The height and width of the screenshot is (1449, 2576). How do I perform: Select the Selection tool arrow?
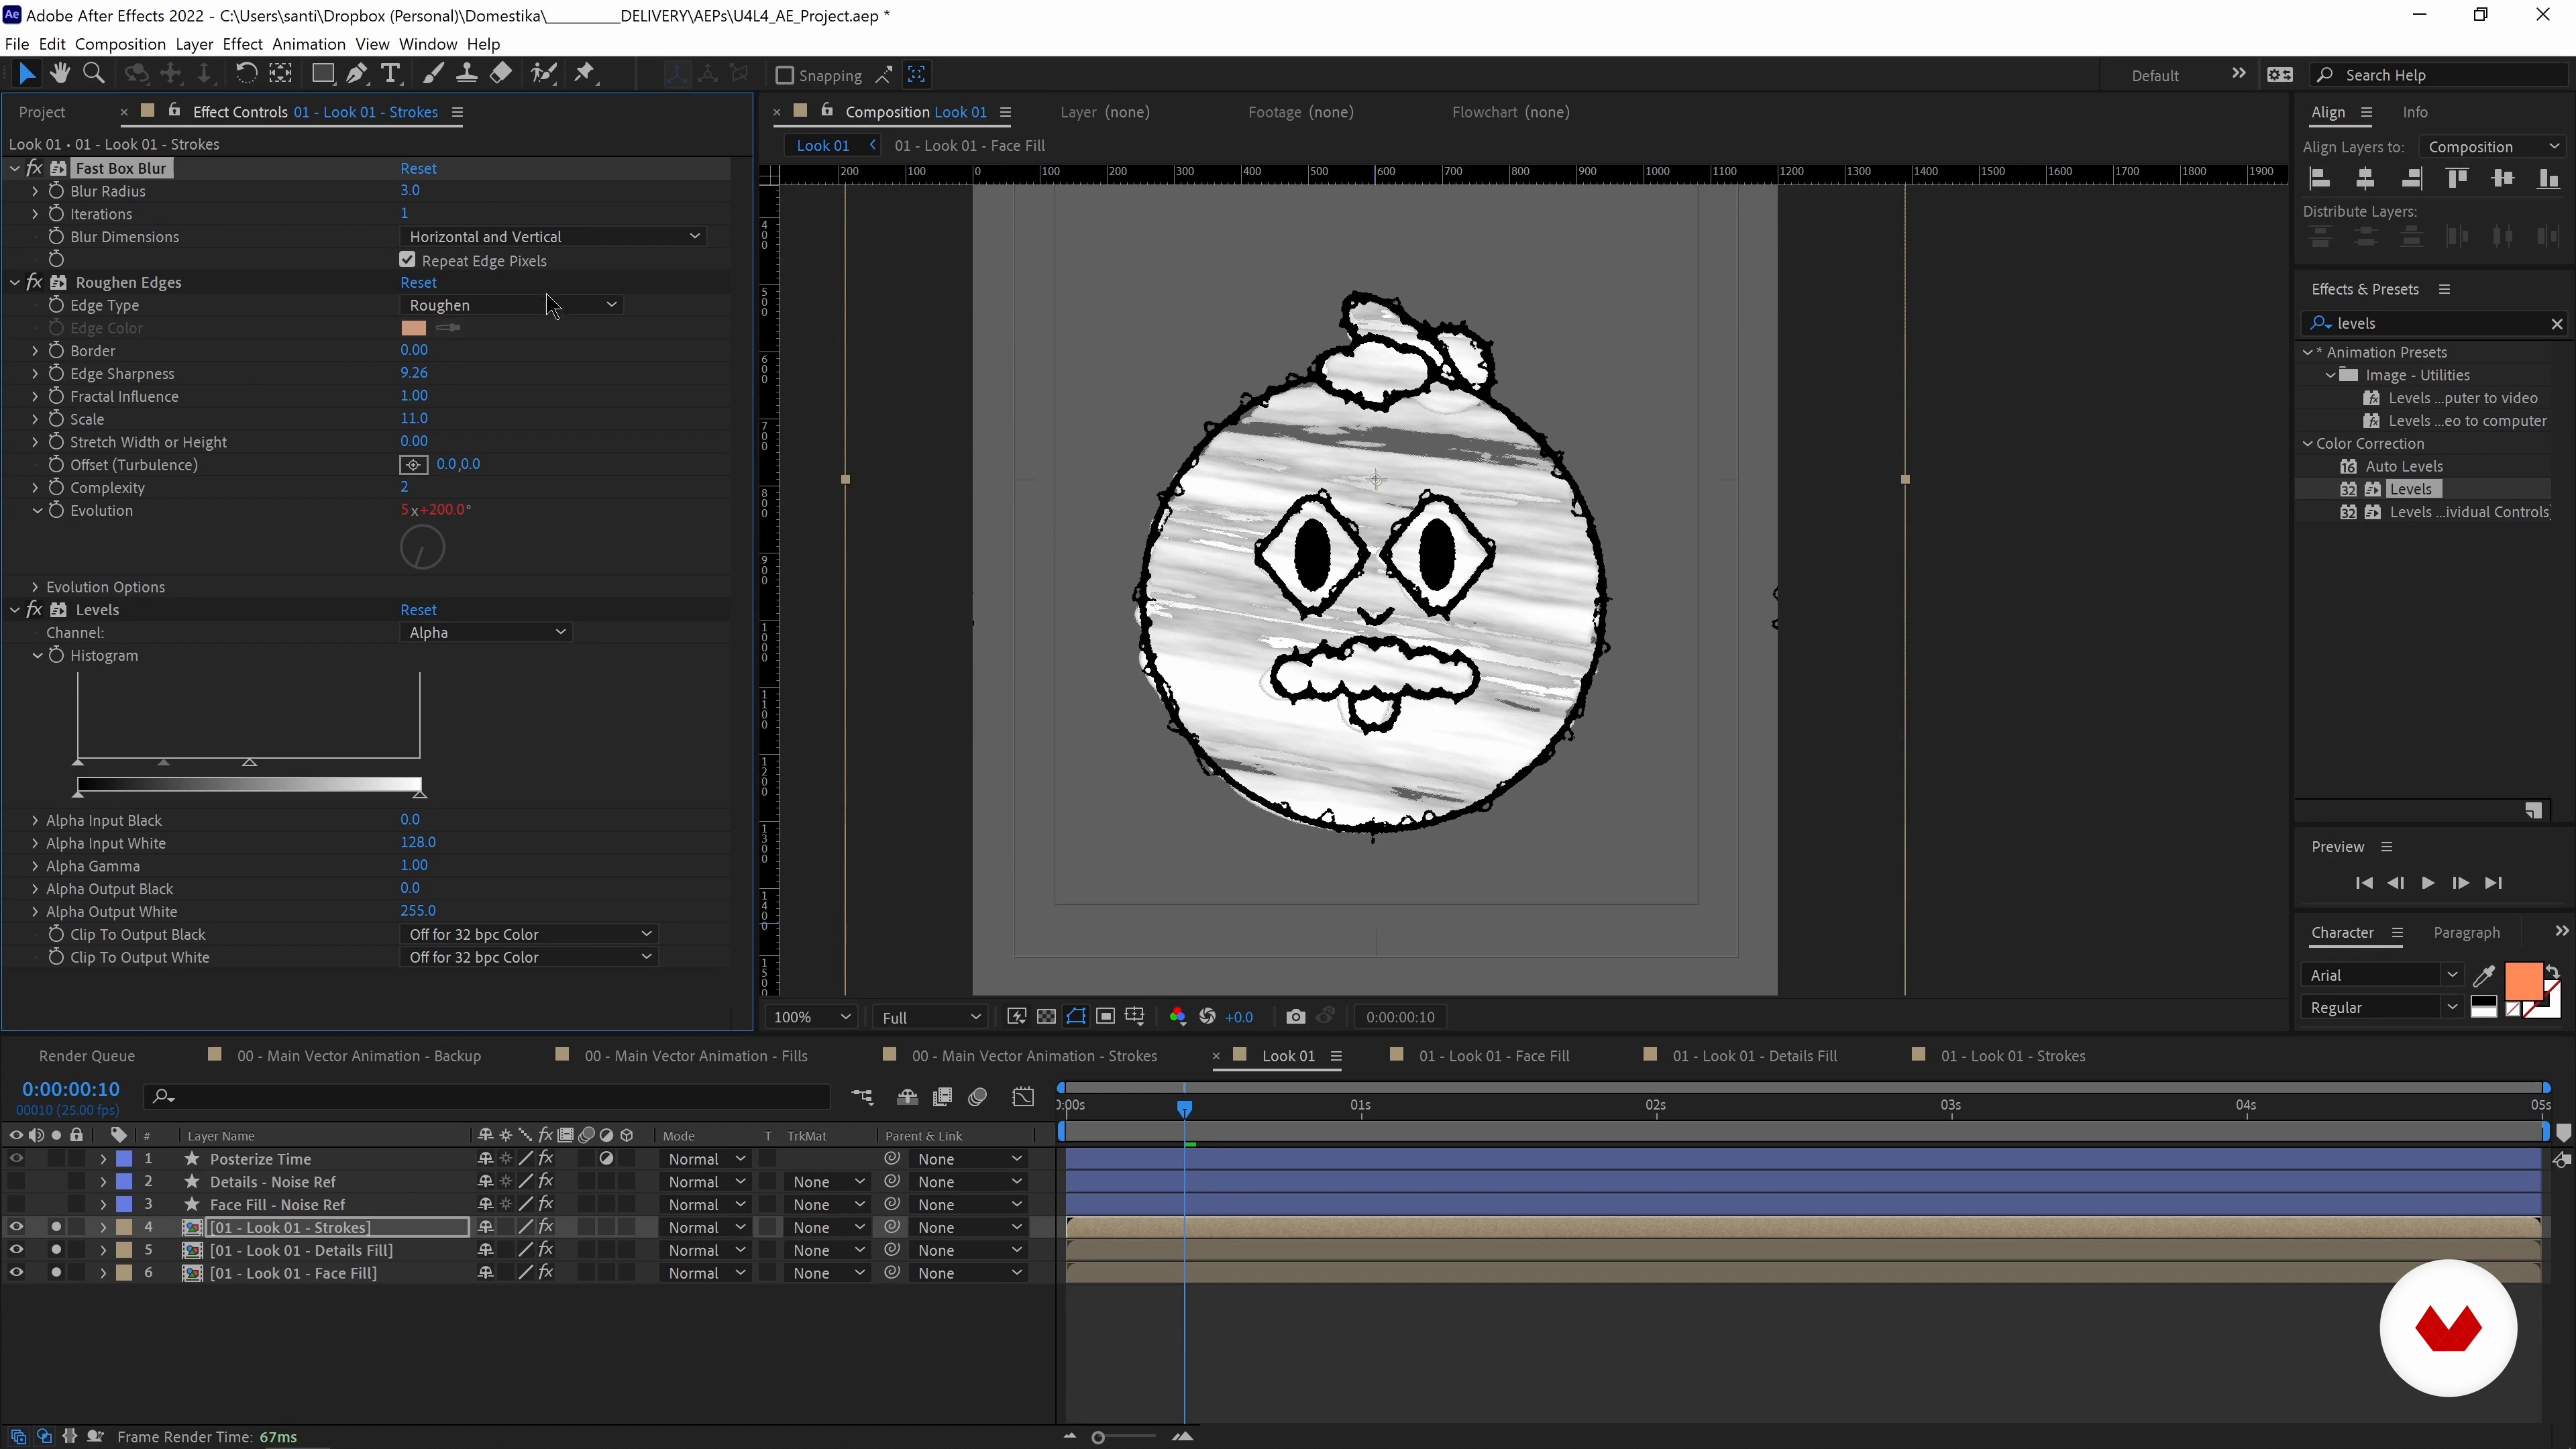pos(27,73)
